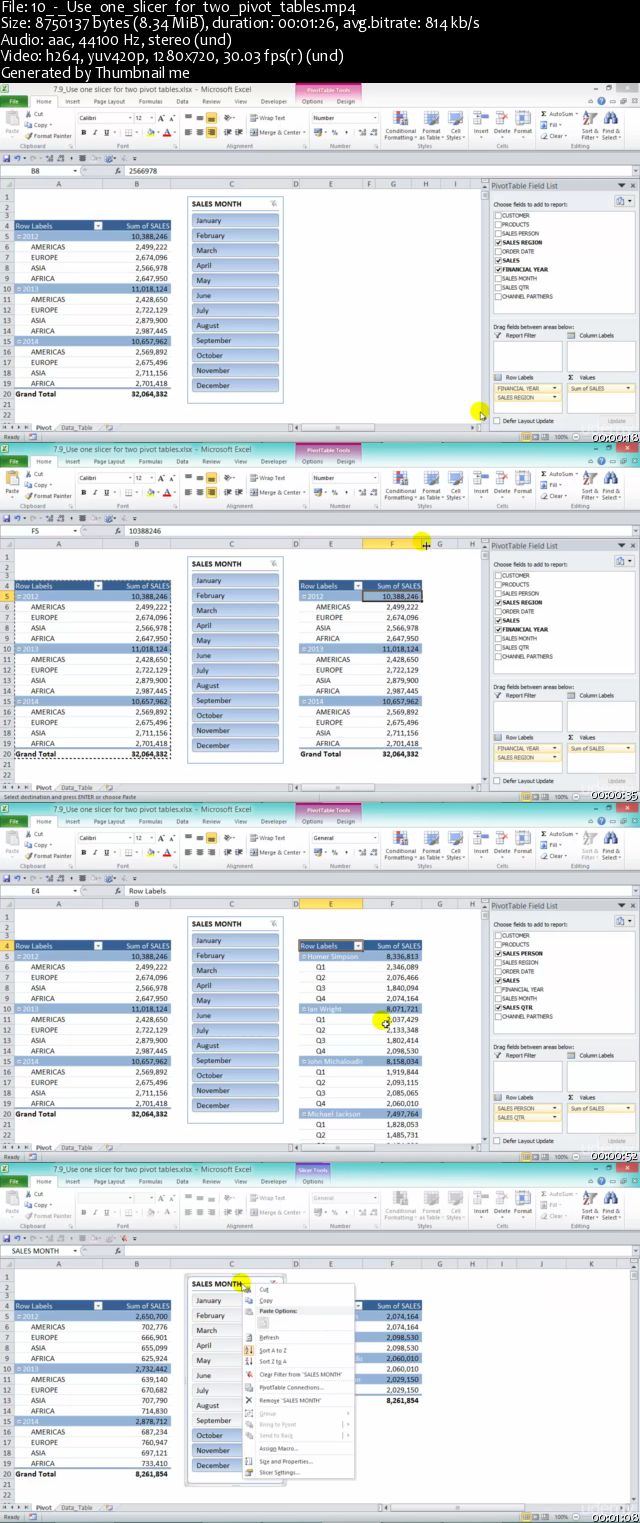Image resolution: width=640 pixels, height=1523 pixels.
Task: Select PivotTable Connections in the context menu
Action: (291, 1388)
